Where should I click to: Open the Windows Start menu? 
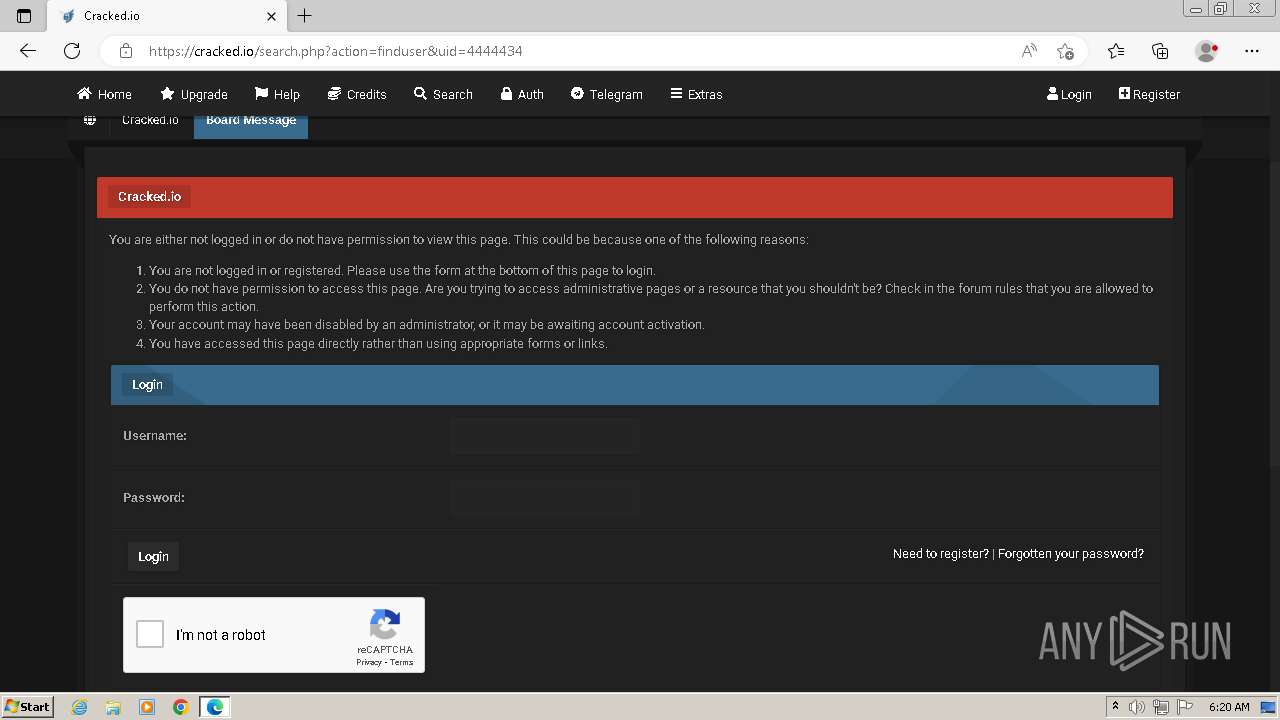click(27, 706)
